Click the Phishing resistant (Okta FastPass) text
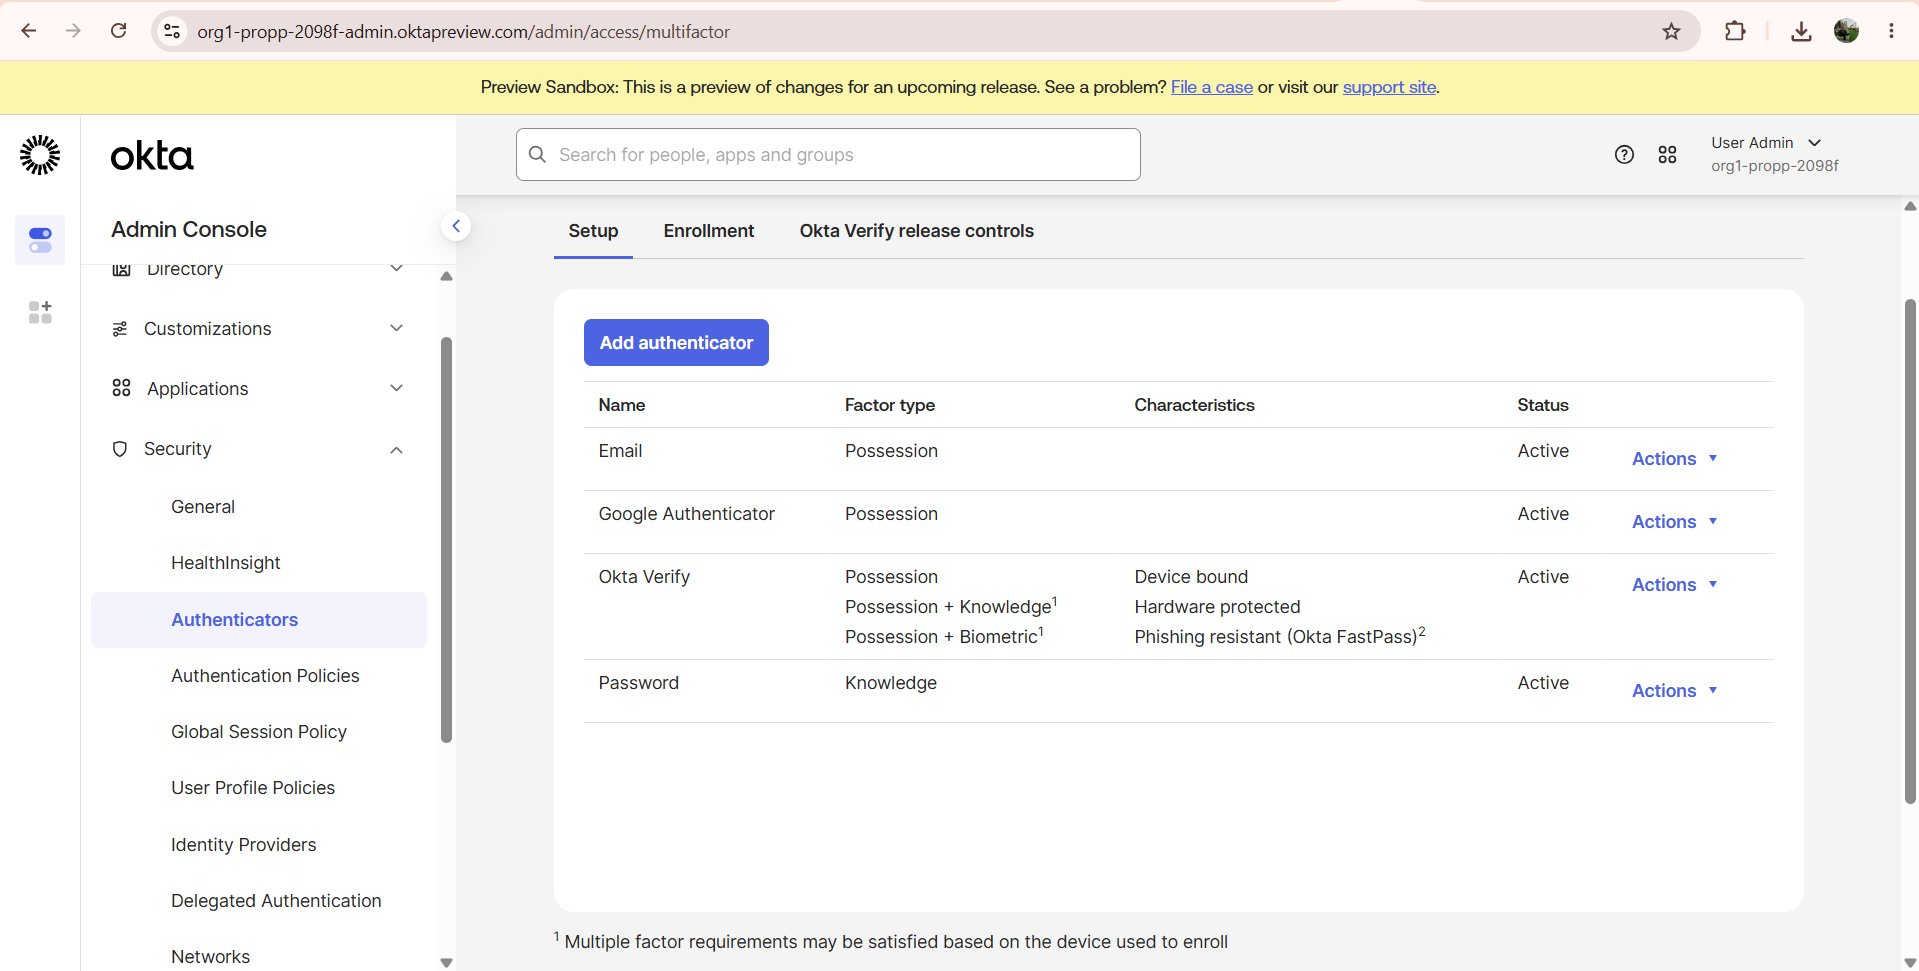 [1279, 636]
